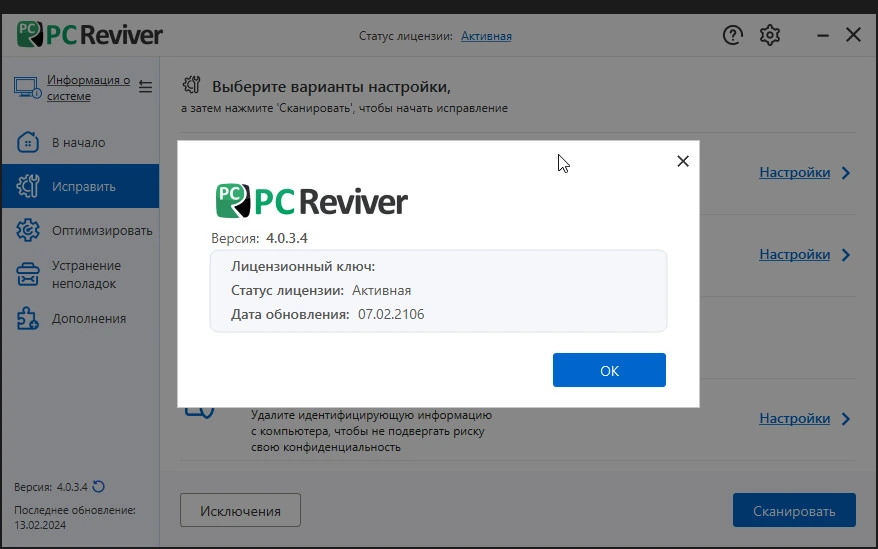878x549 pixels.
Task: Collapse the sidebar with the hamburger icon
Action: coord(146,87)
